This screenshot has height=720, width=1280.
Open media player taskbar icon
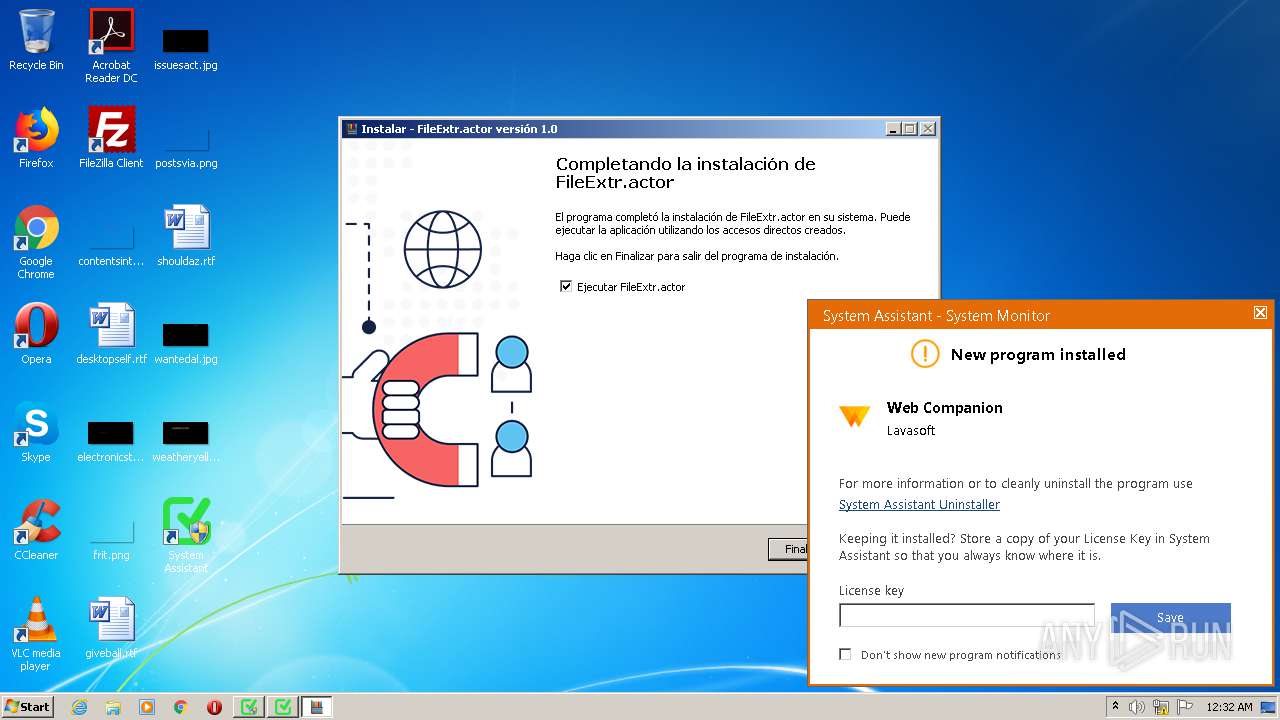point(147,707)
